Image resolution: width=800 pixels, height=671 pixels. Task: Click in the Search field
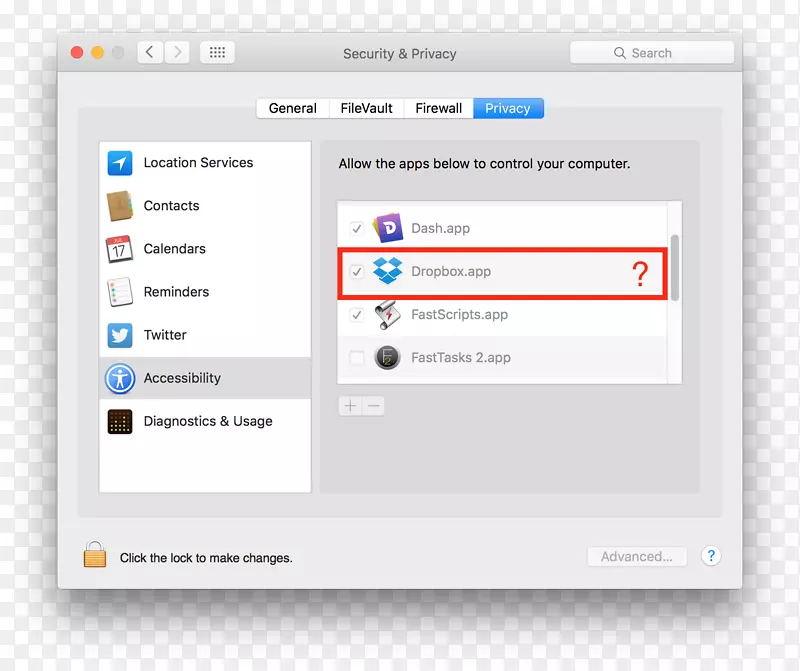[652, 52]
